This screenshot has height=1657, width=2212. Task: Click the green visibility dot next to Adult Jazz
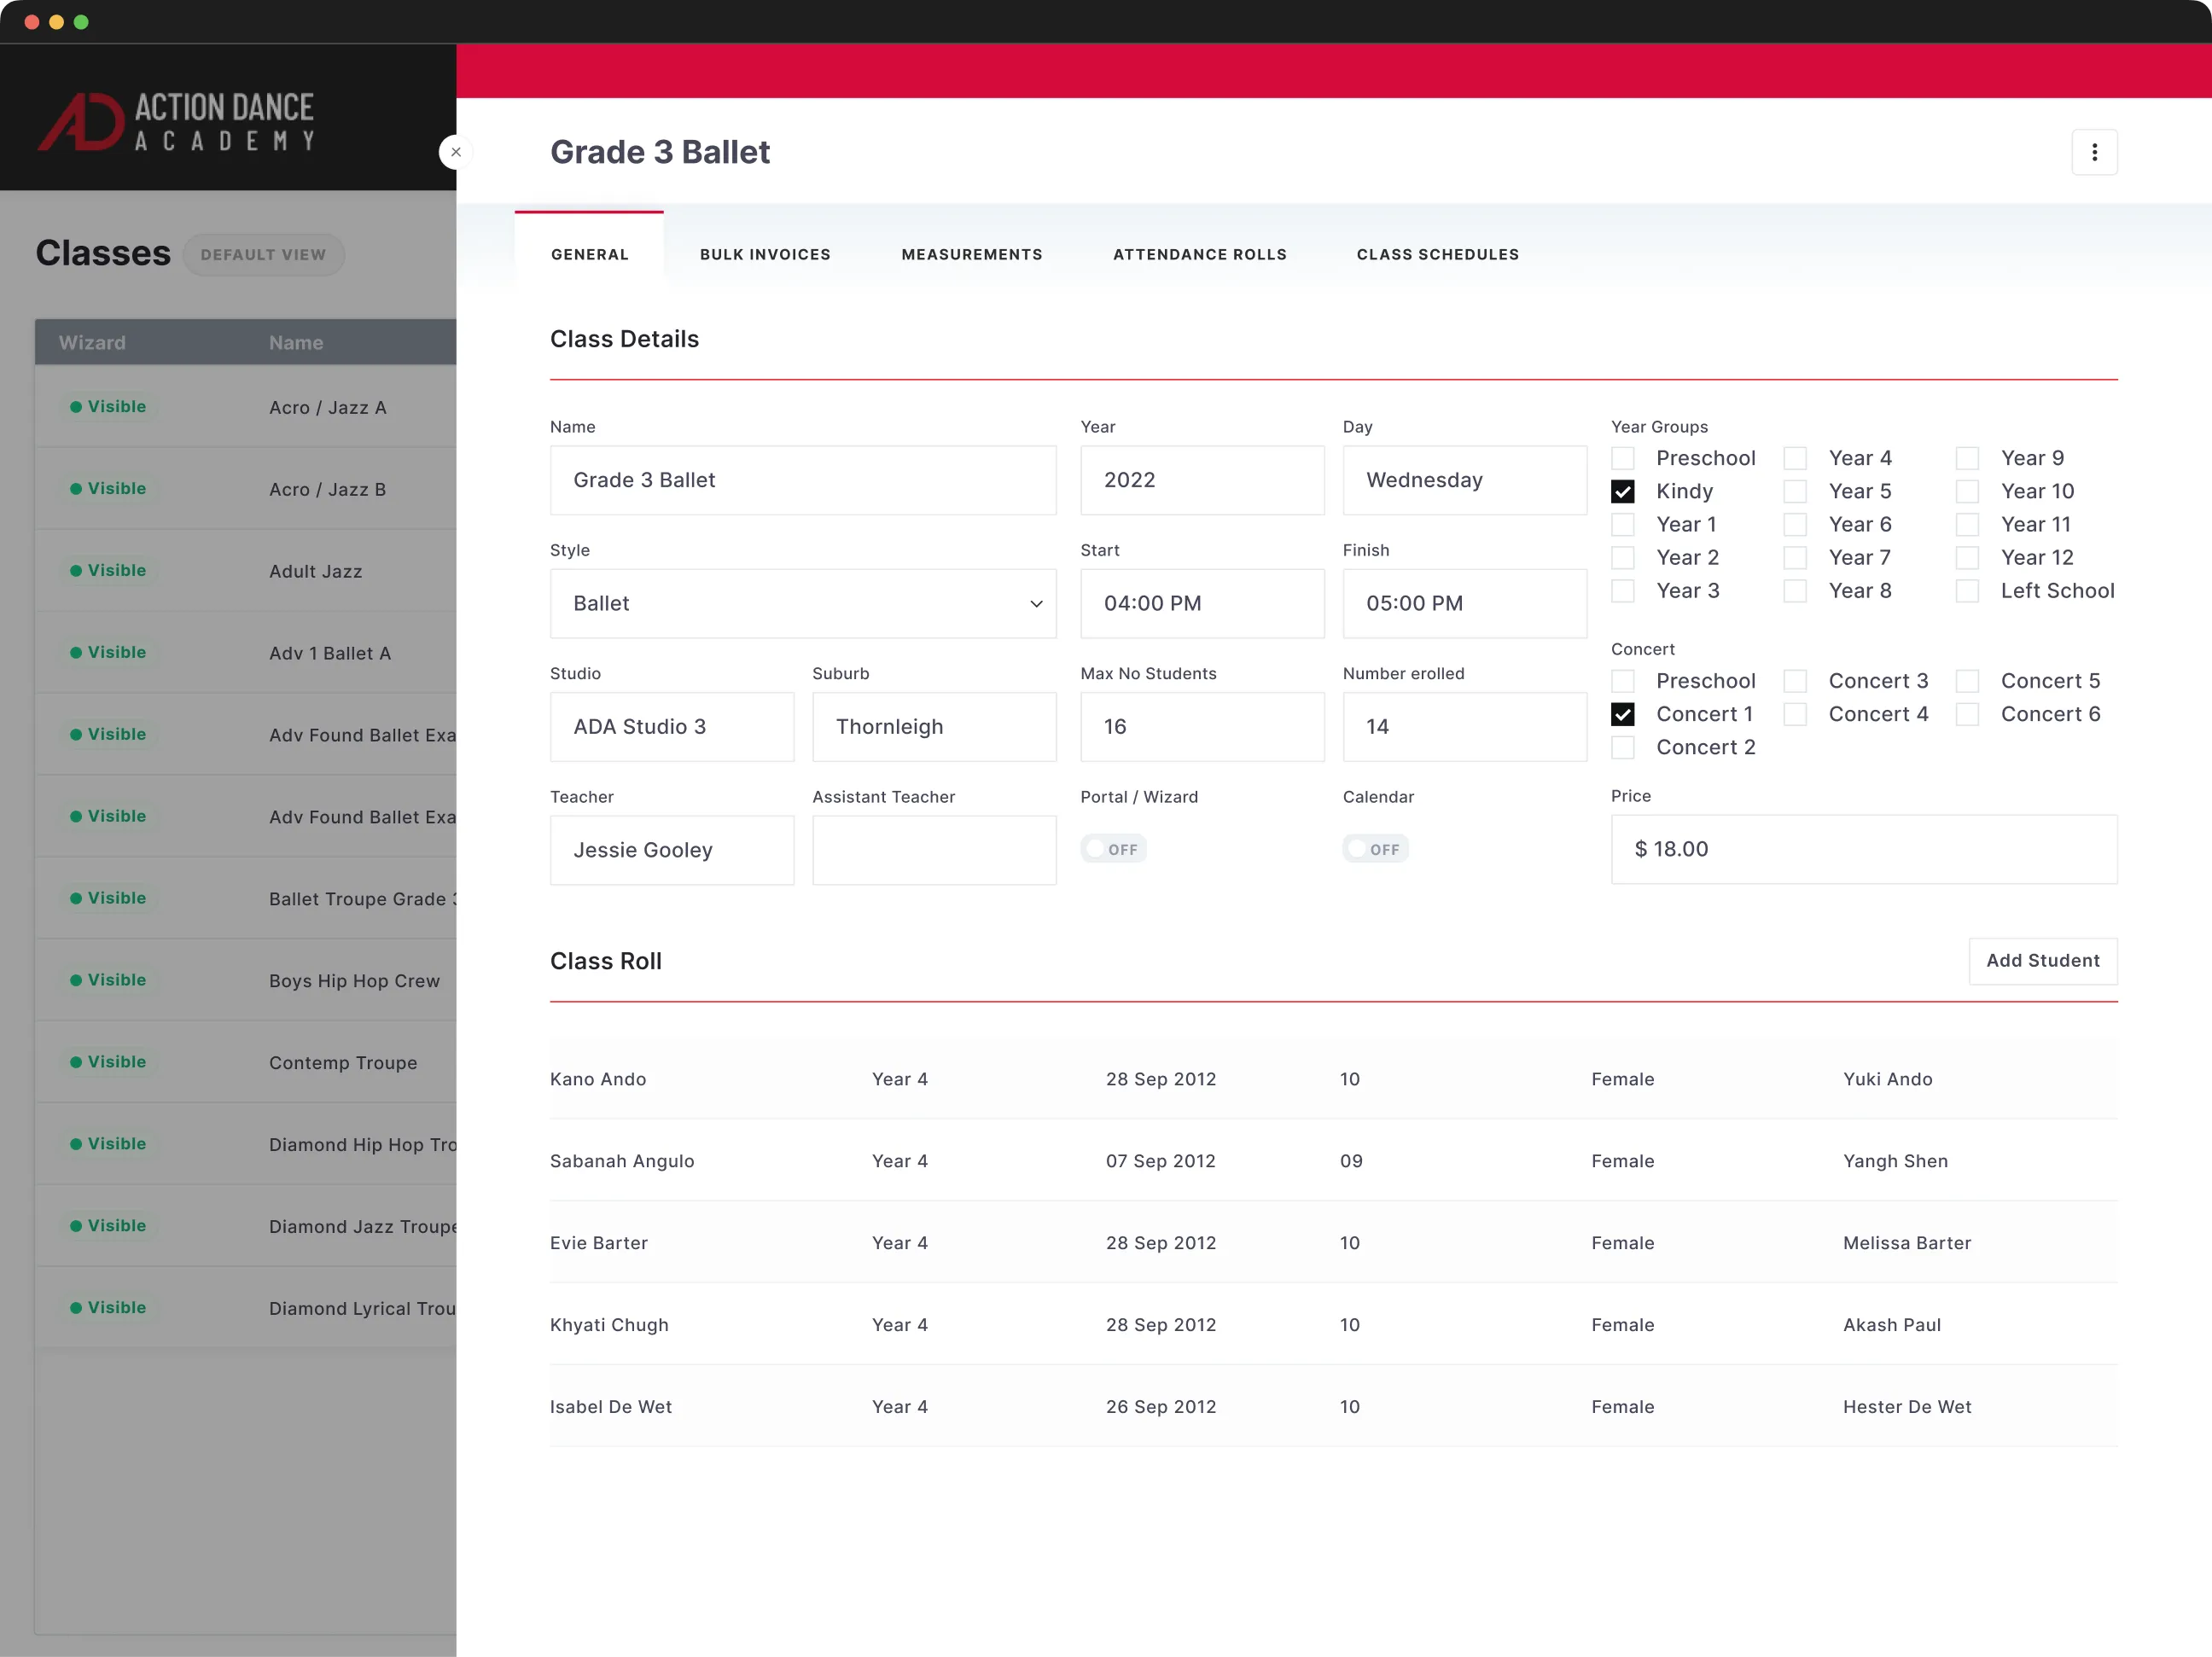[74, 570]
